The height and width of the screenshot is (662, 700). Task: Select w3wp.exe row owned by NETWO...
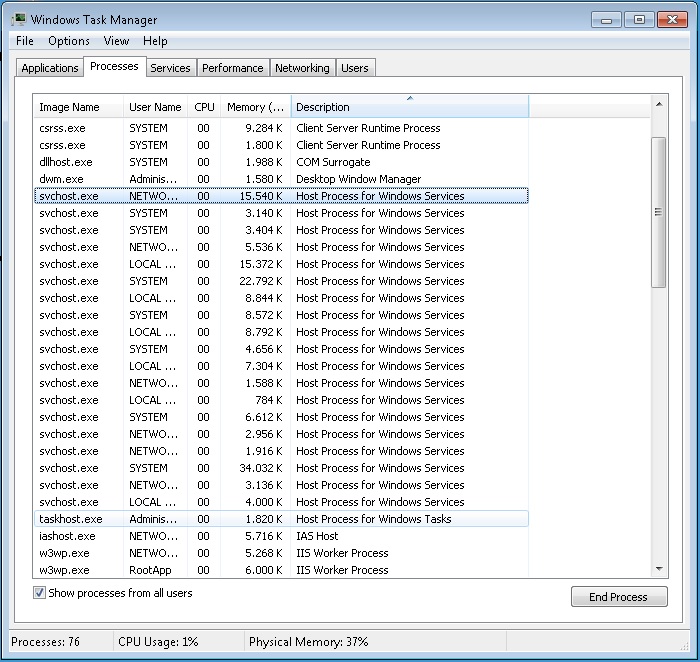[x=281, y=553]
